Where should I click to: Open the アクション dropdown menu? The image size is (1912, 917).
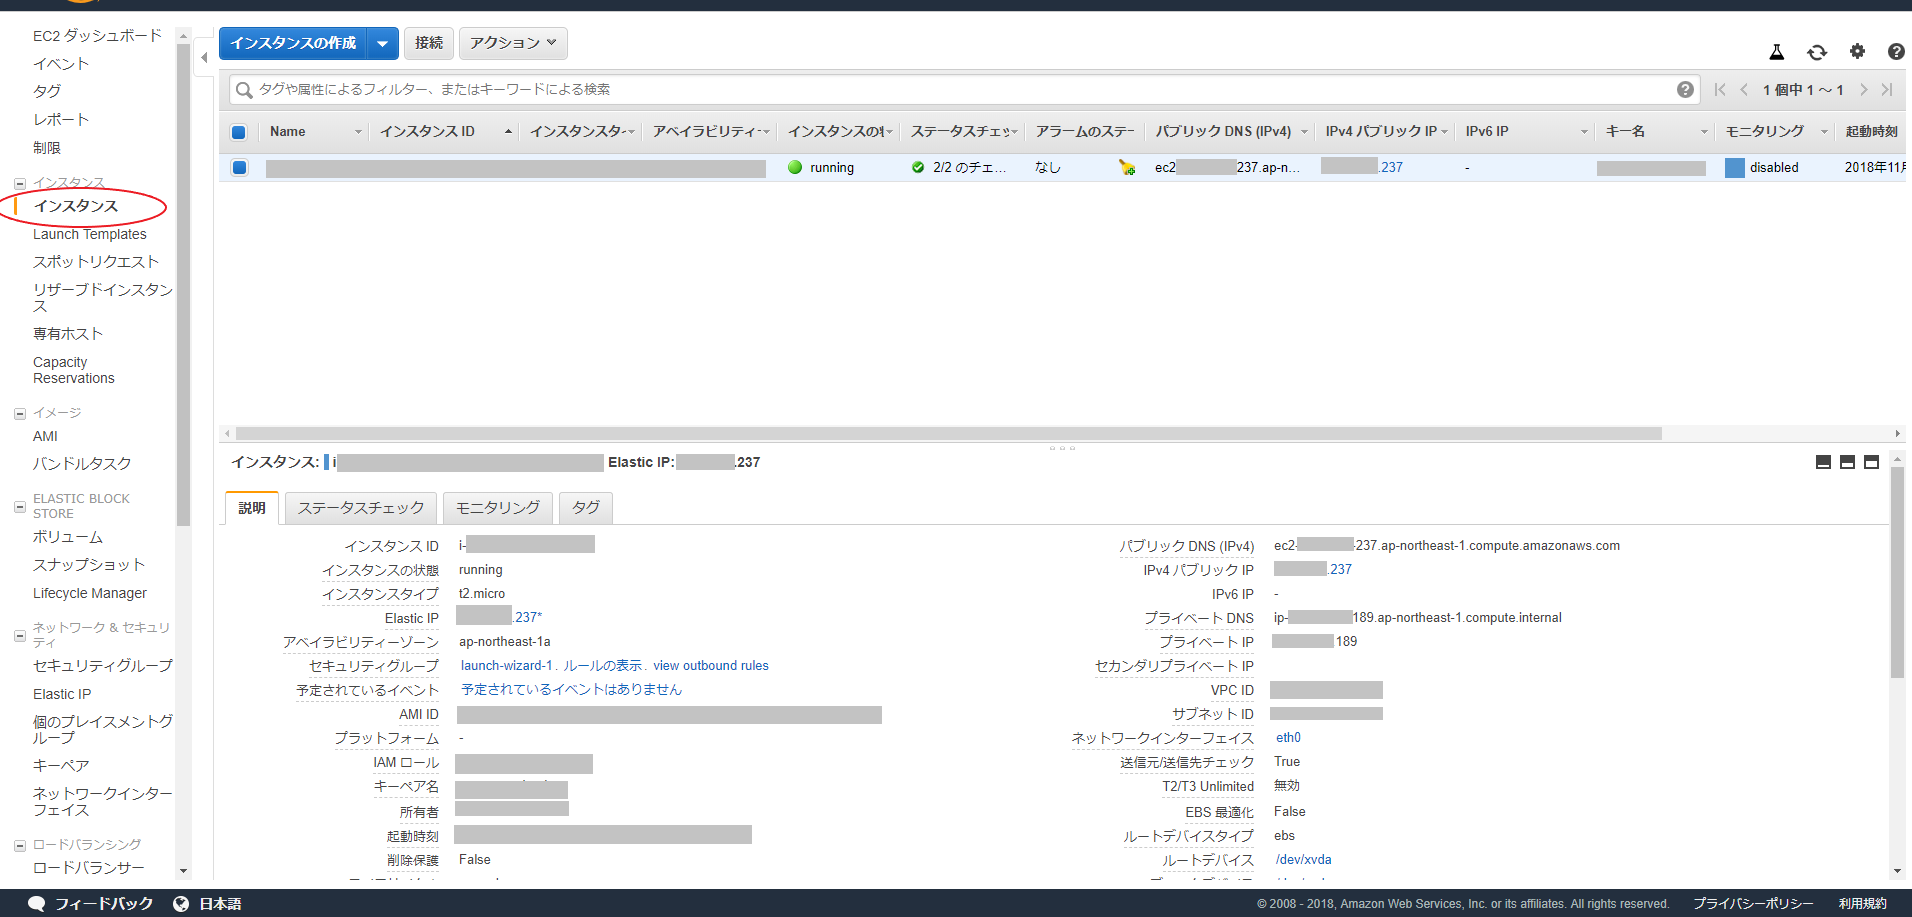click(x=513, y=43)
